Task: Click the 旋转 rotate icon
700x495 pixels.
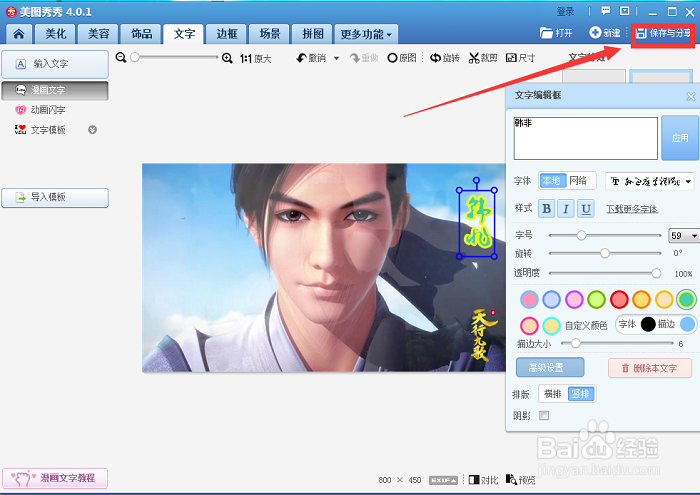Action: click(x=435, y=58)
